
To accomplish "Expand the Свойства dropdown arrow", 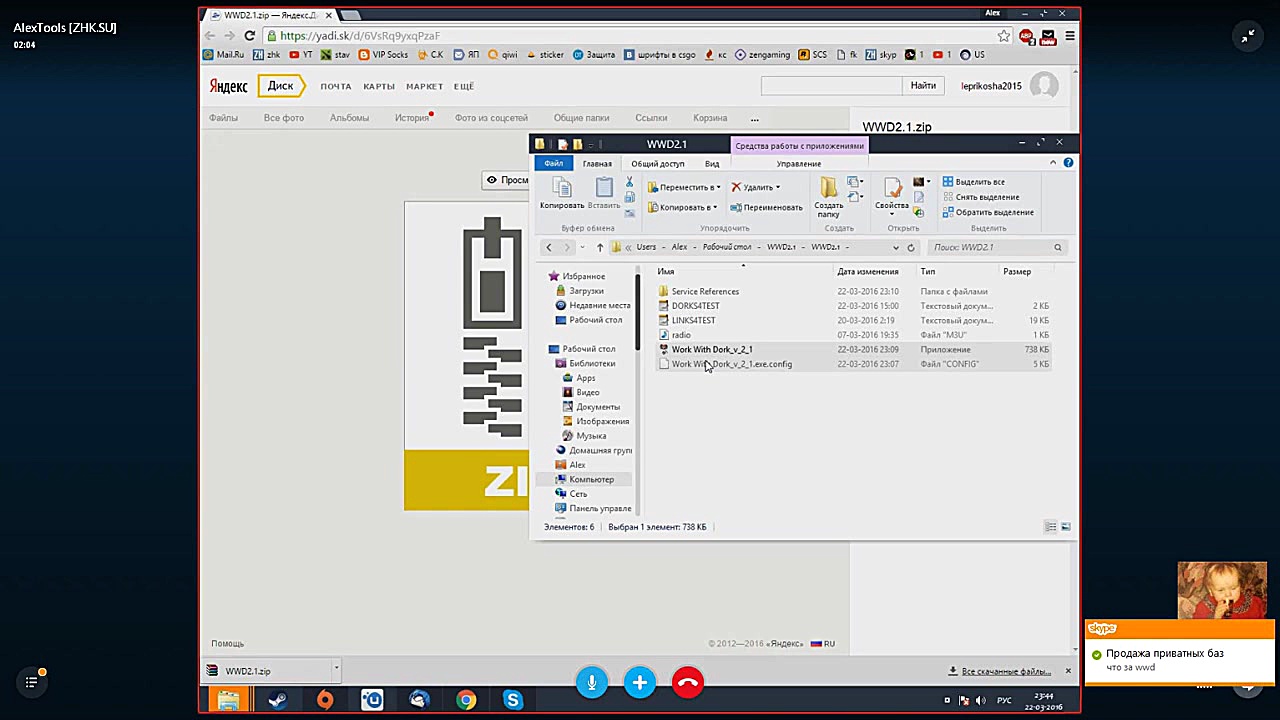I will click(891, 214).
